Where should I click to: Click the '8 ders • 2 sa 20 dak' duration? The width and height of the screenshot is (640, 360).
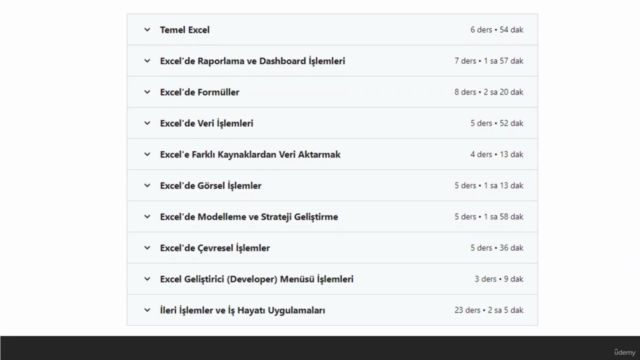(489, 92)
